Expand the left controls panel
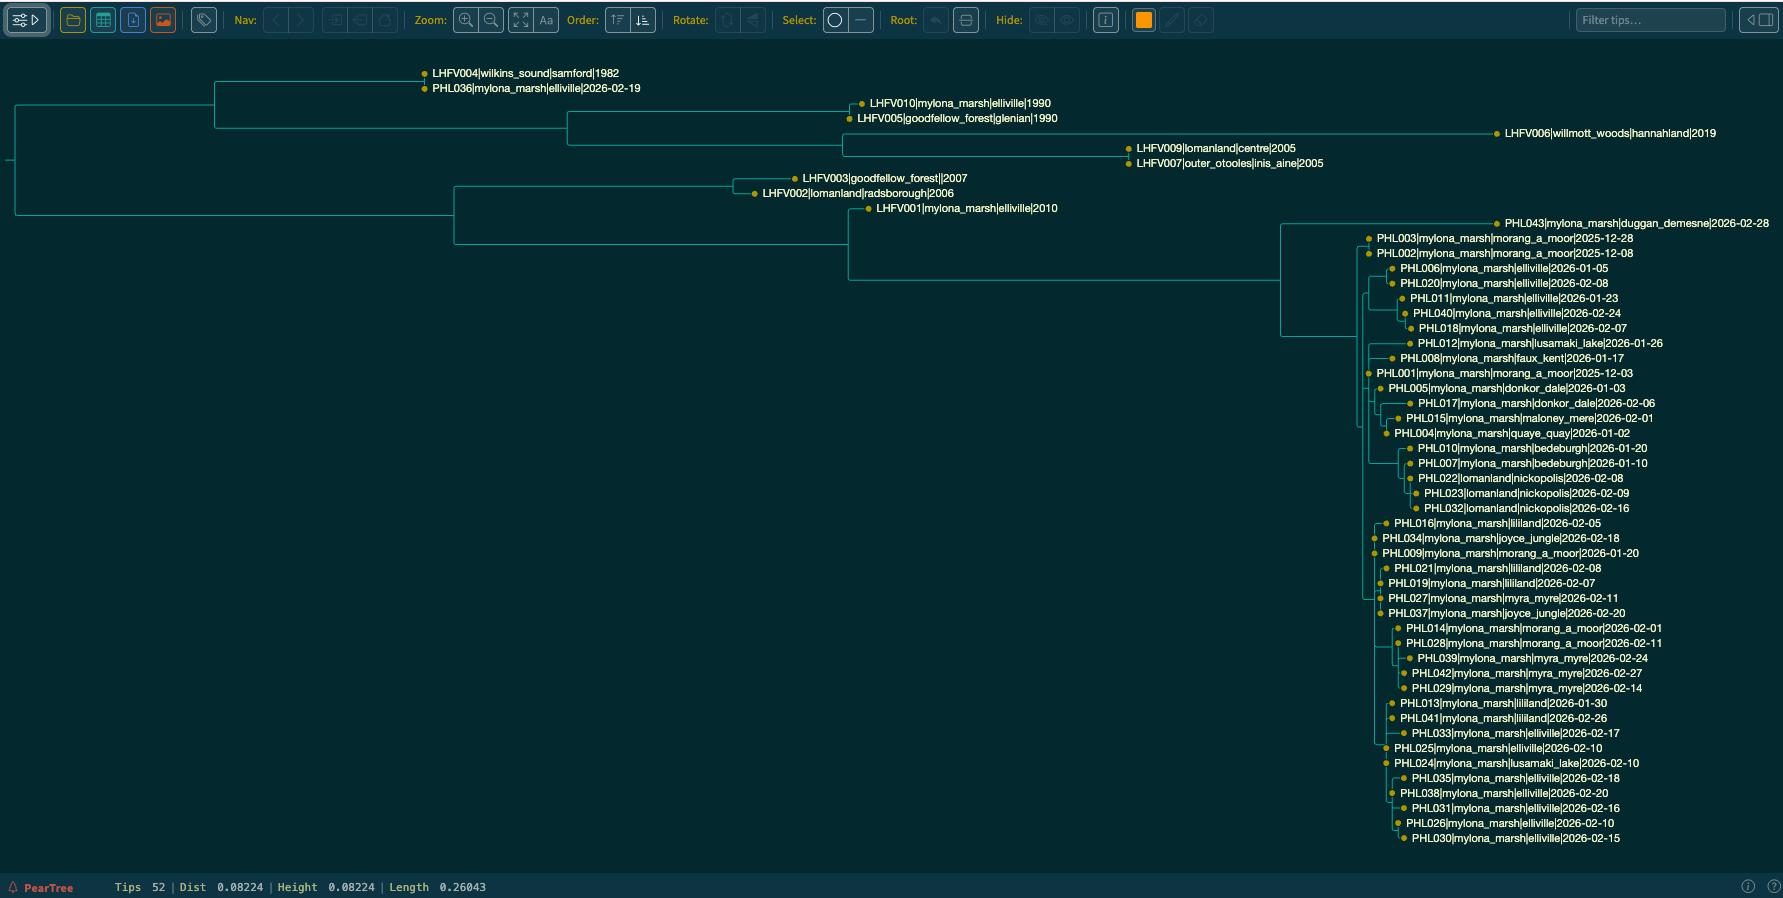 [x=26, y=20]
